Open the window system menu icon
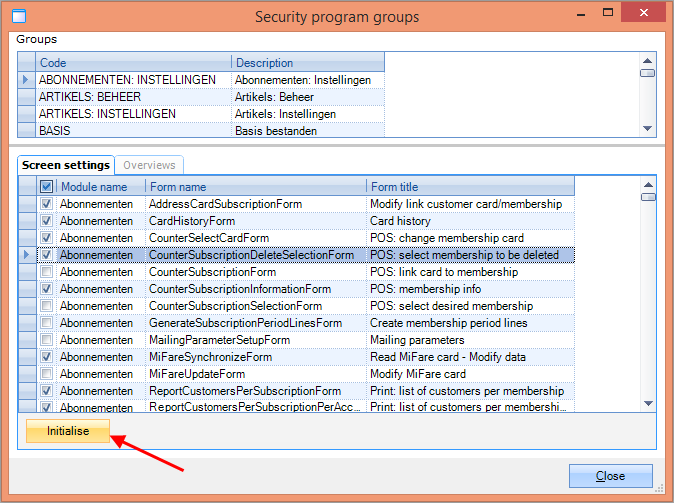 17,17
